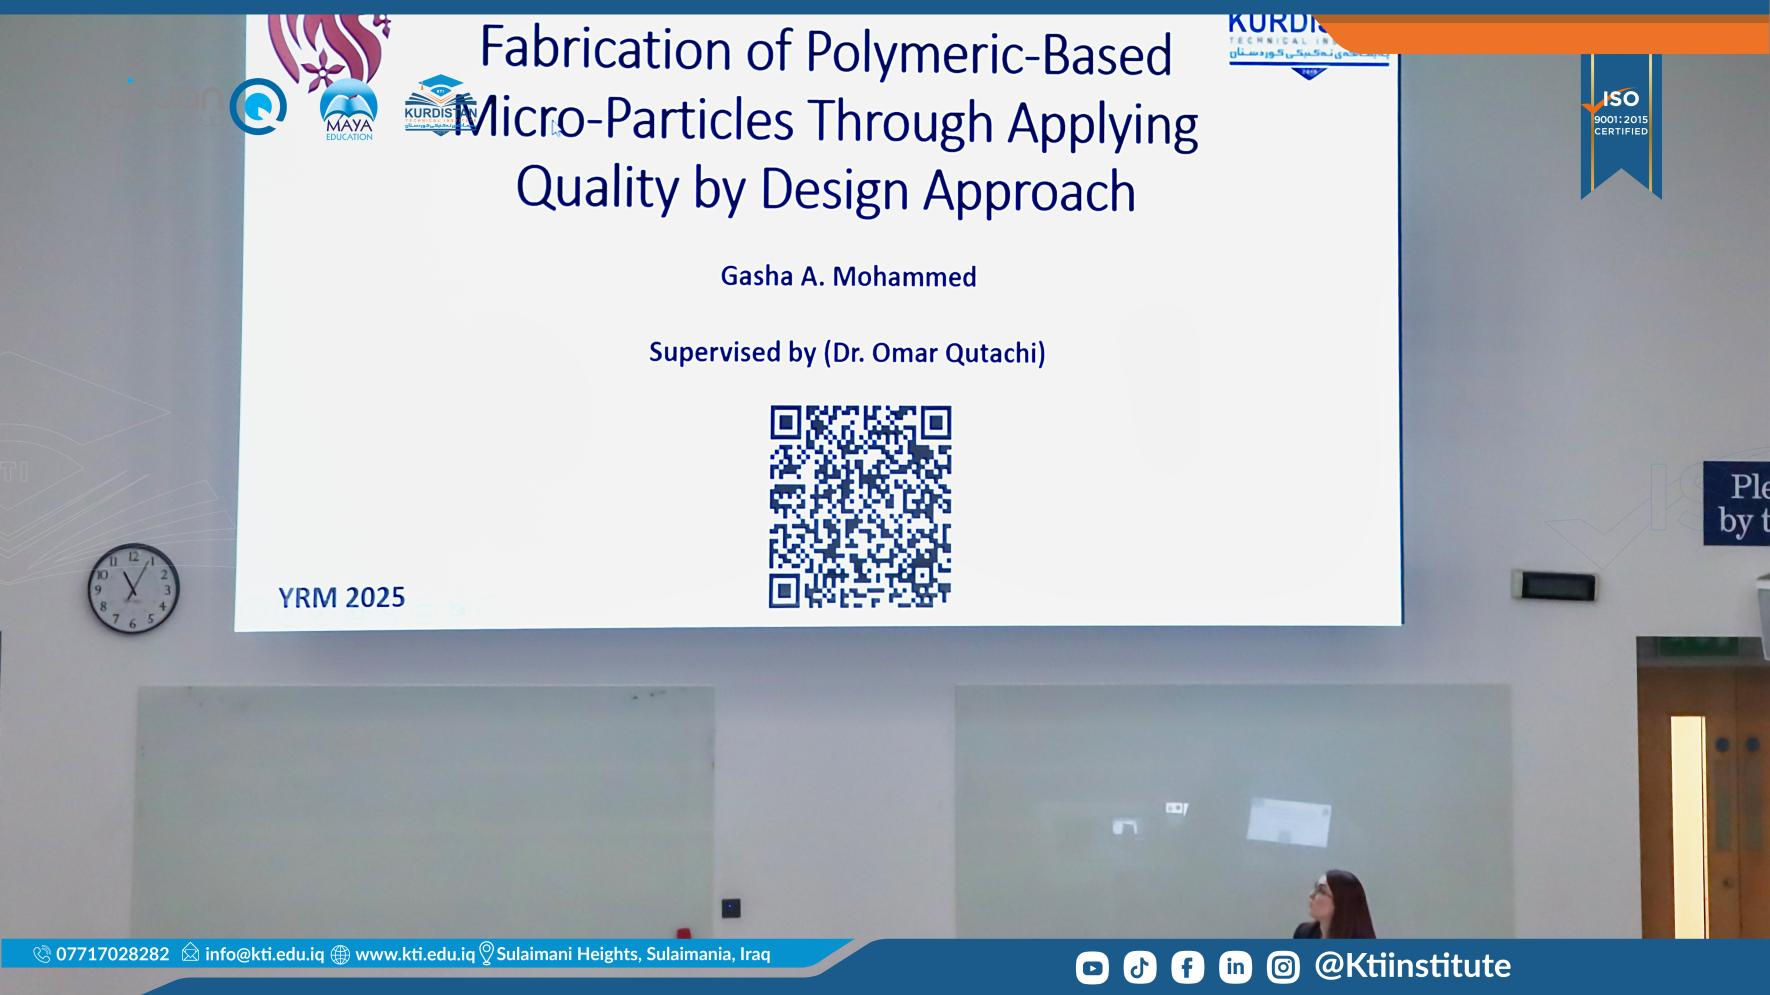Click the address Sulaimani Heights, Sulaimania, Iraq
The height and width of the screenshot is (995, 1770).
[x=633, y=954]
